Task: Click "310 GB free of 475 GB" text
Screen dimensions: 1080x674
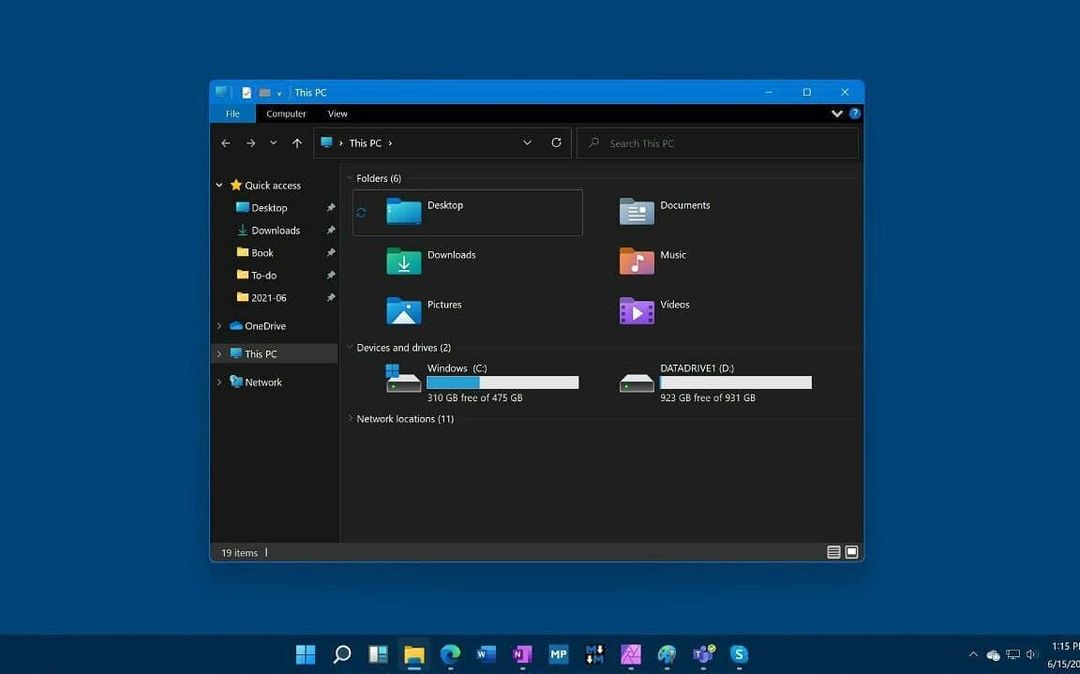Action: click(x=475, y=398)
